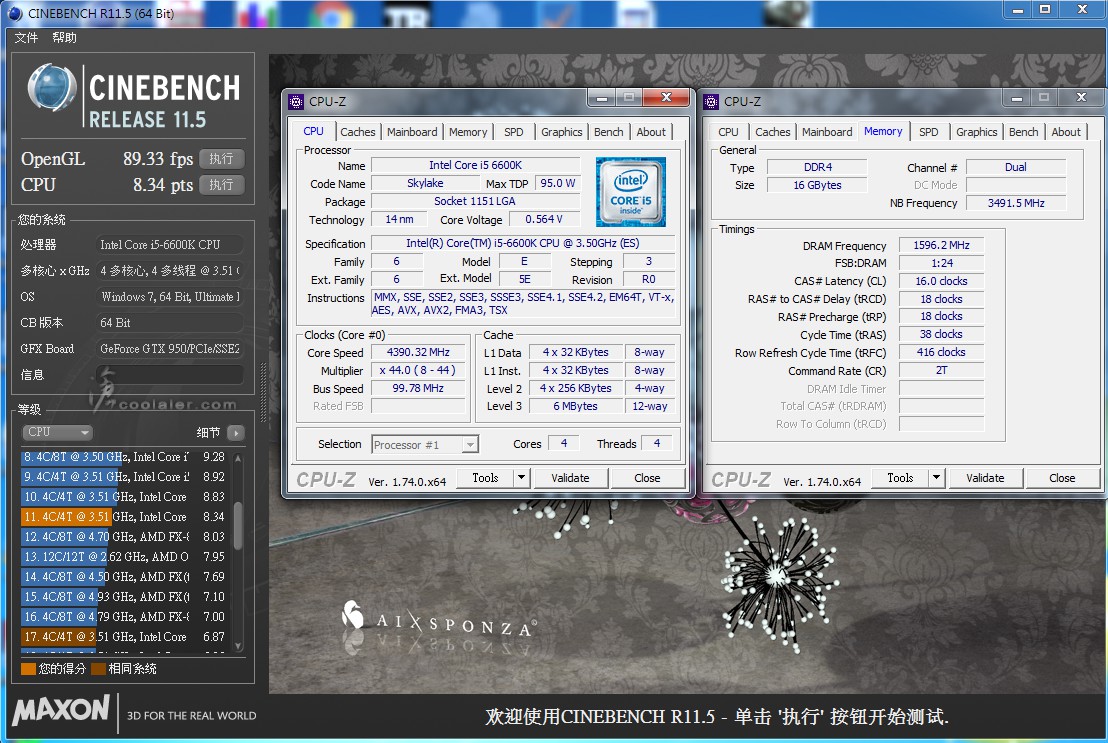Open About tab in left CPU-Z window

pyautogui.click(x=651, y=131)
